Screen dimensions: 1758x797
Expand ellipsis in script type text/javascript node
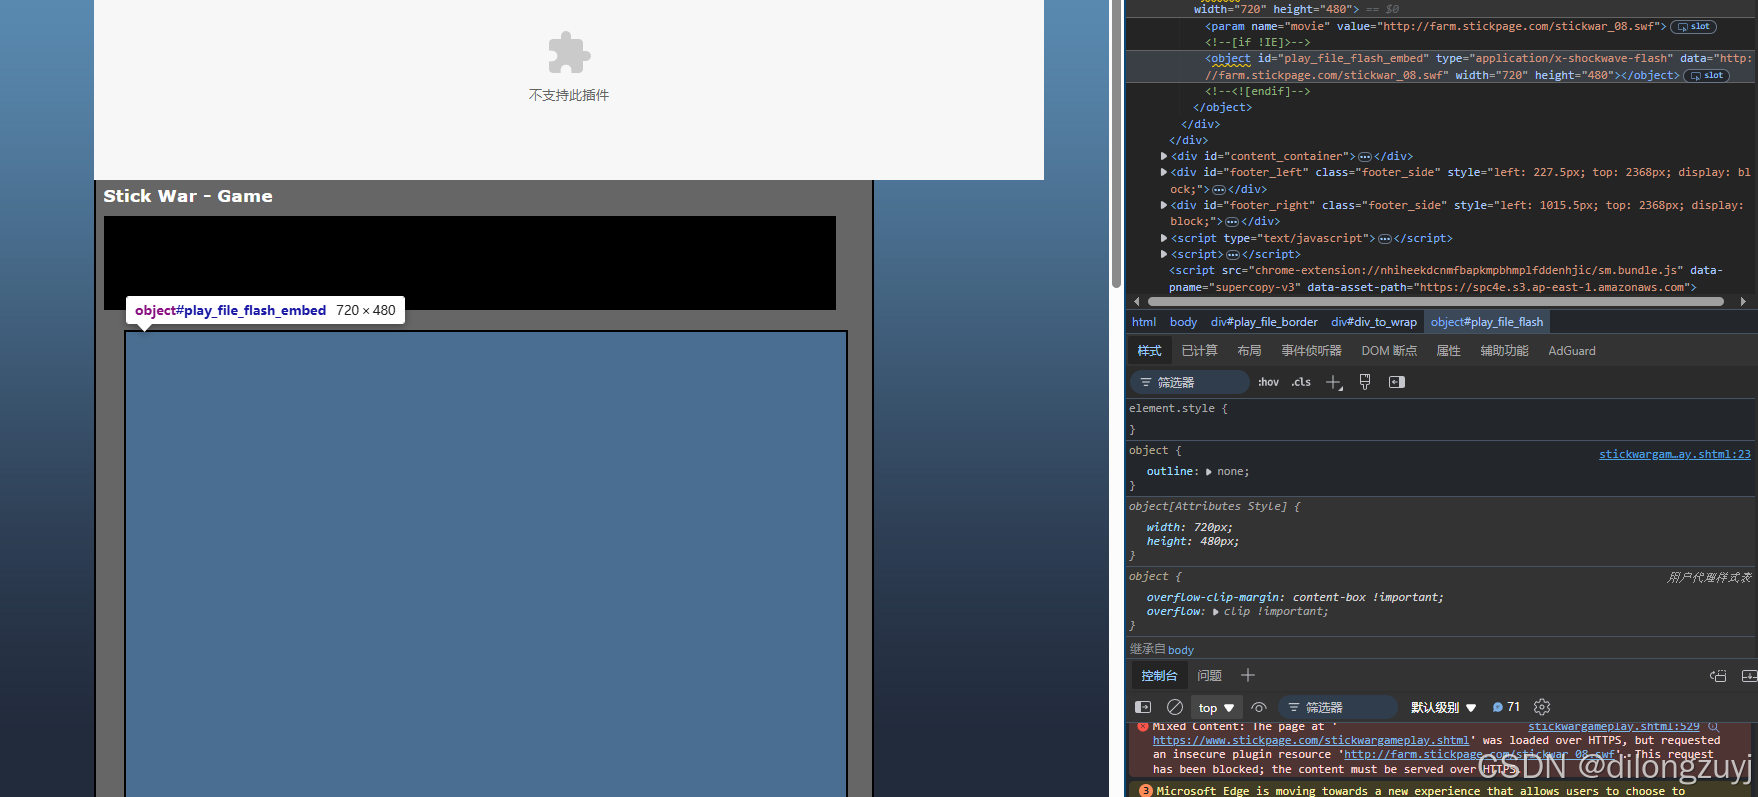pos(1385,239)
